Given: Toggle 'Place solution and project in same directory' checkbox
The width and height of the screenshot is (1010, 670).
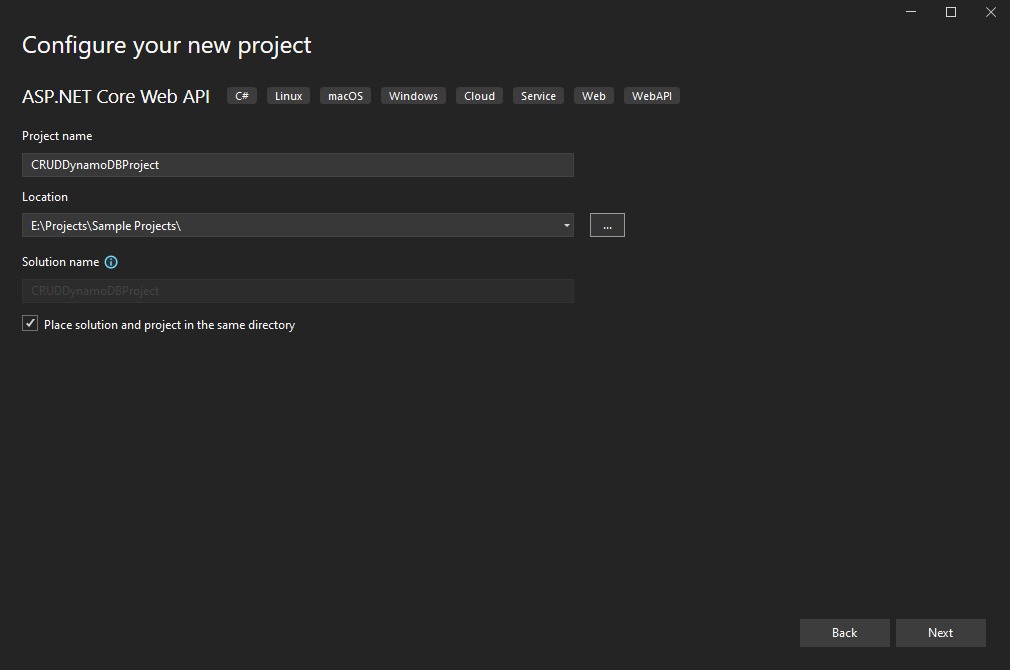Looking at the screenshot, I should (30, 323).
